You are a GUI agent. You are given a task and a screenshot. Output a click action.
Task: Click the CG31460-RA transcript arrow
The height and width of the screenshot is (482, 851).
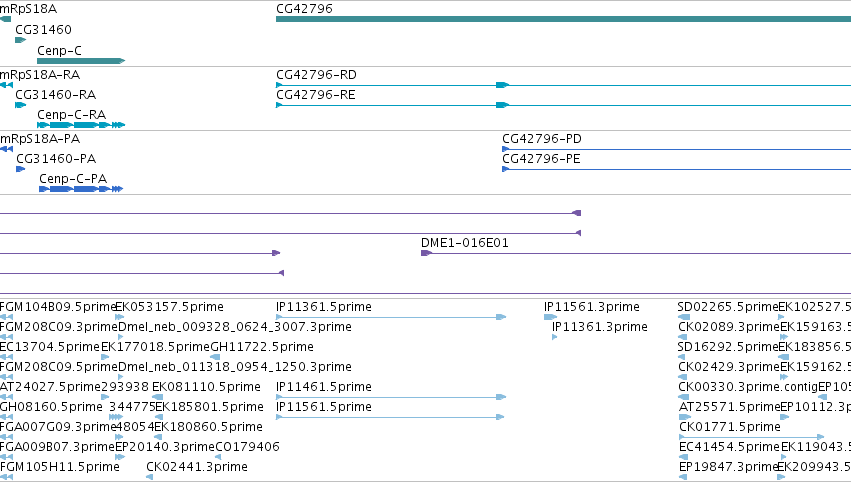[21, 105]
